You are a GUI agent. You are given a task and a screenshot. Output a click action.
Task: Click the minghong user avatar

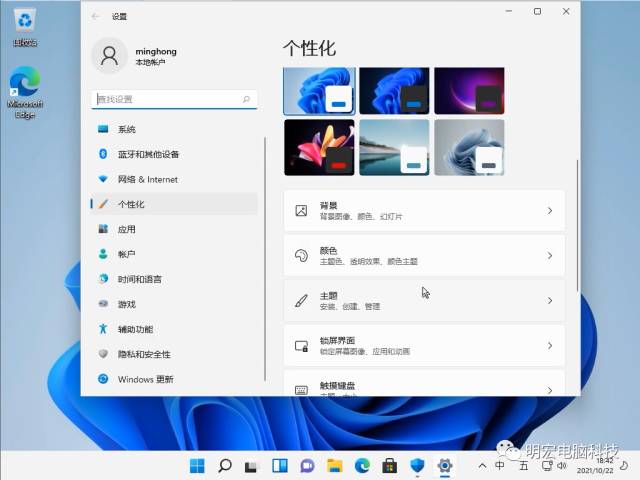click(109, 56)
